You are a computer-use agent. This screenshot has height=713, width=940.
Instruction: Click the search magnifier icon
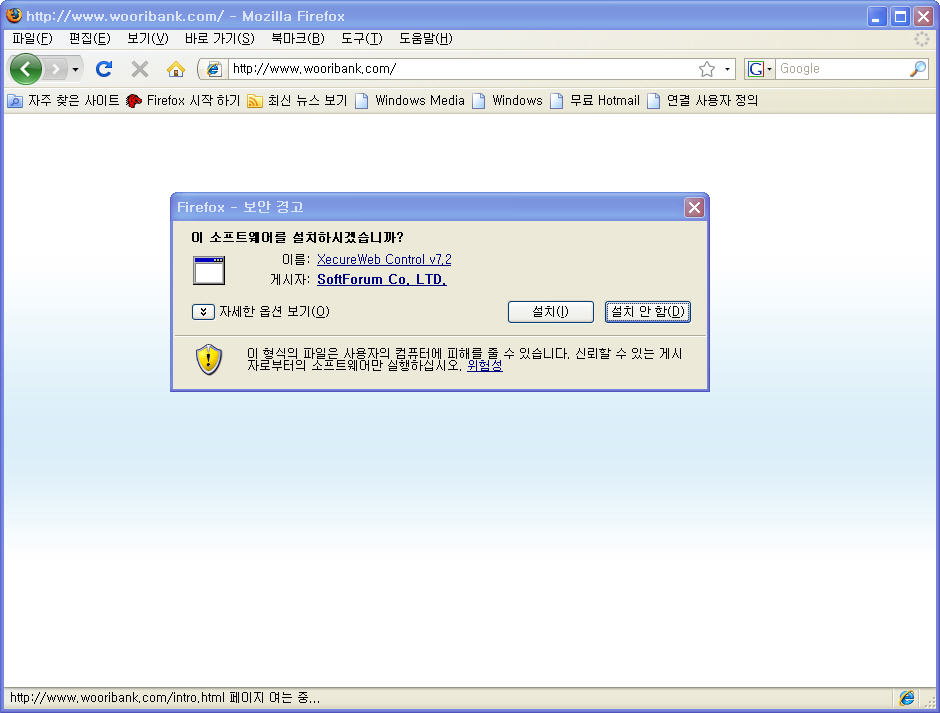click(918, 69)
